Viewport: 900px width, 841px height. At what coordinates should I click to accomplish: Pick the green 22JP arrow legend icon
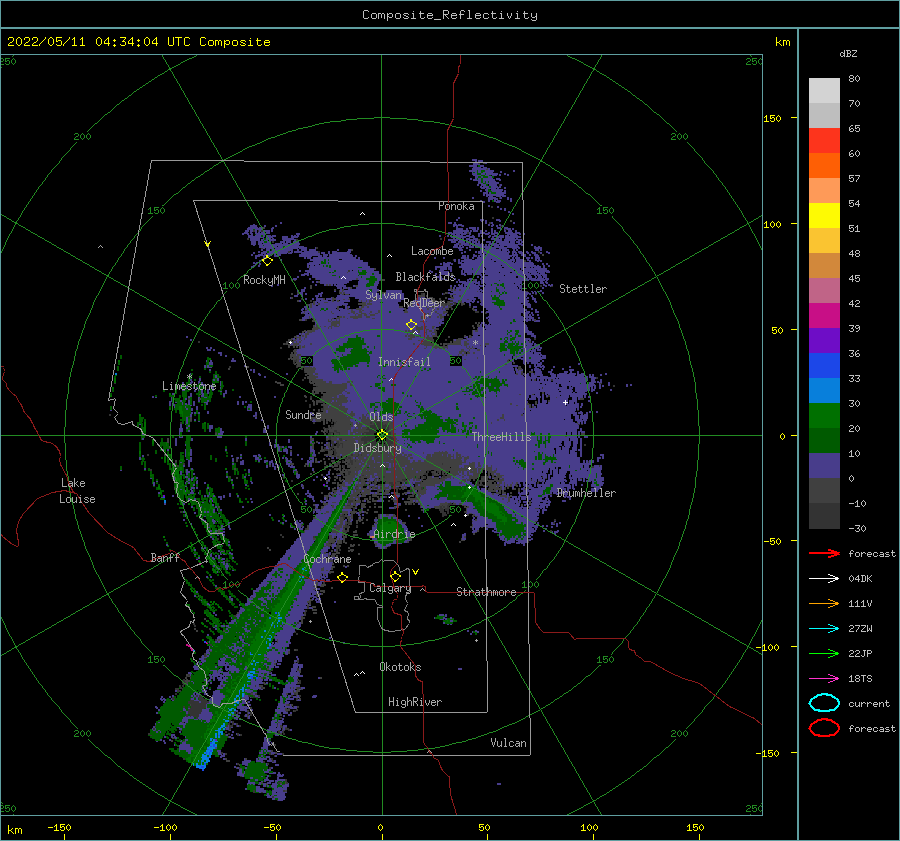(x=824, y=653)
